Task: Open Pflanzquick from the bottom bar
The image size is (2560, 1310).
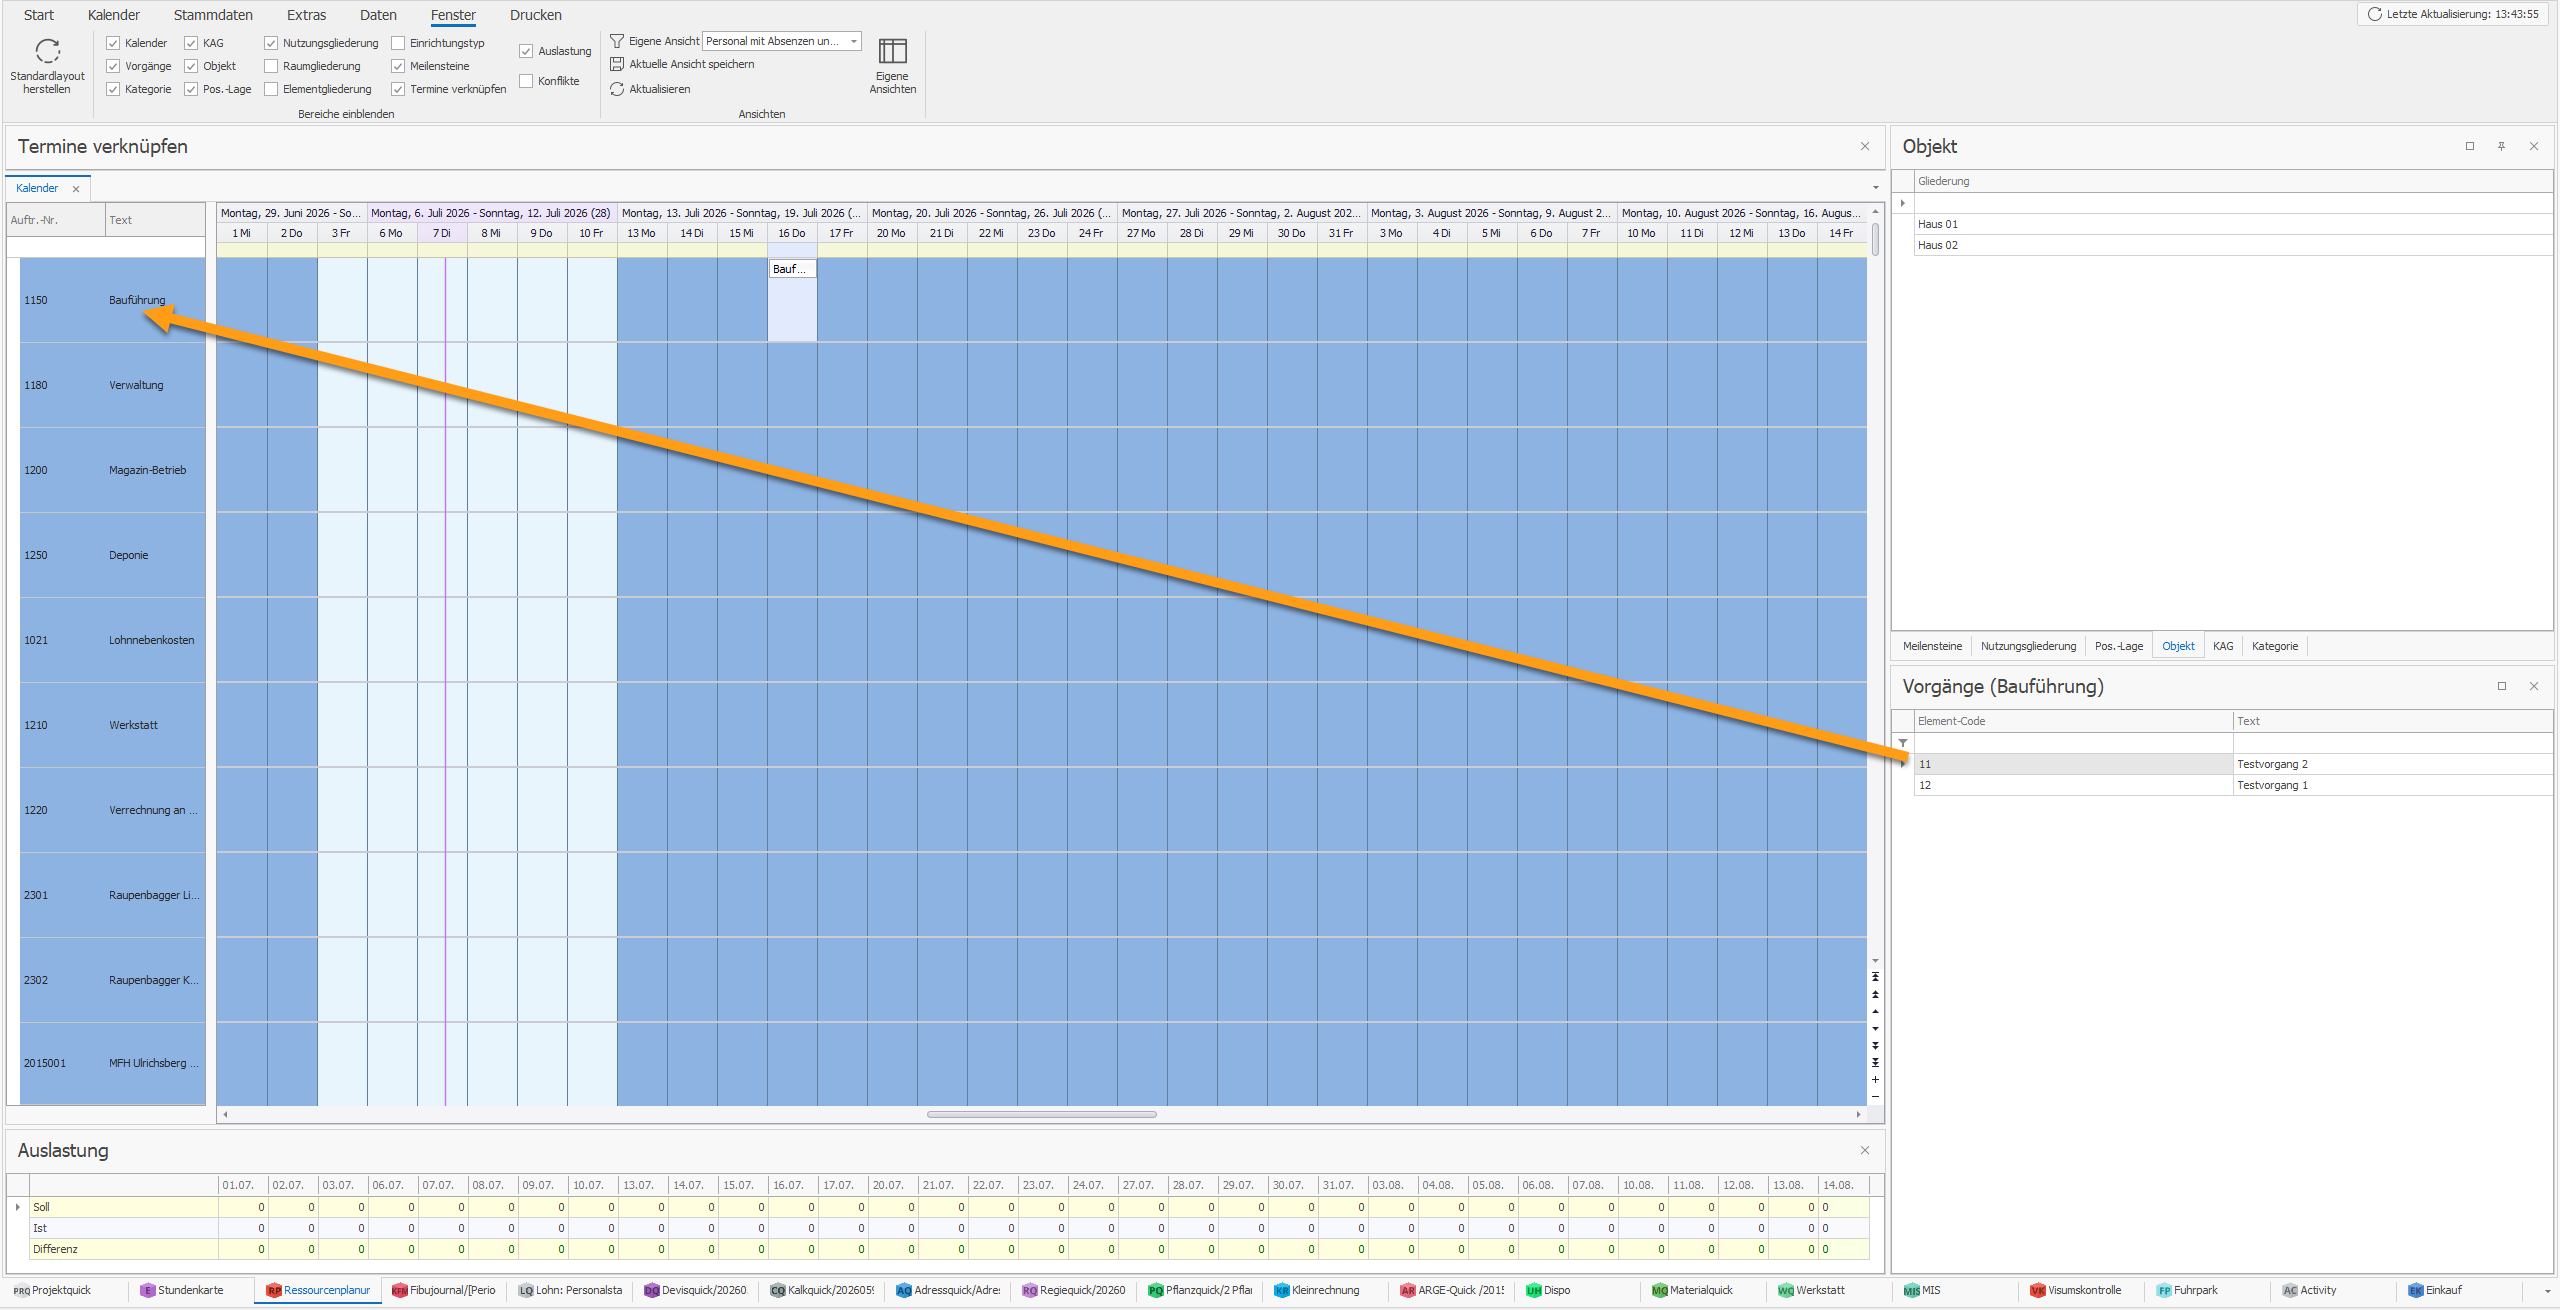Action: [1200, 1290]
